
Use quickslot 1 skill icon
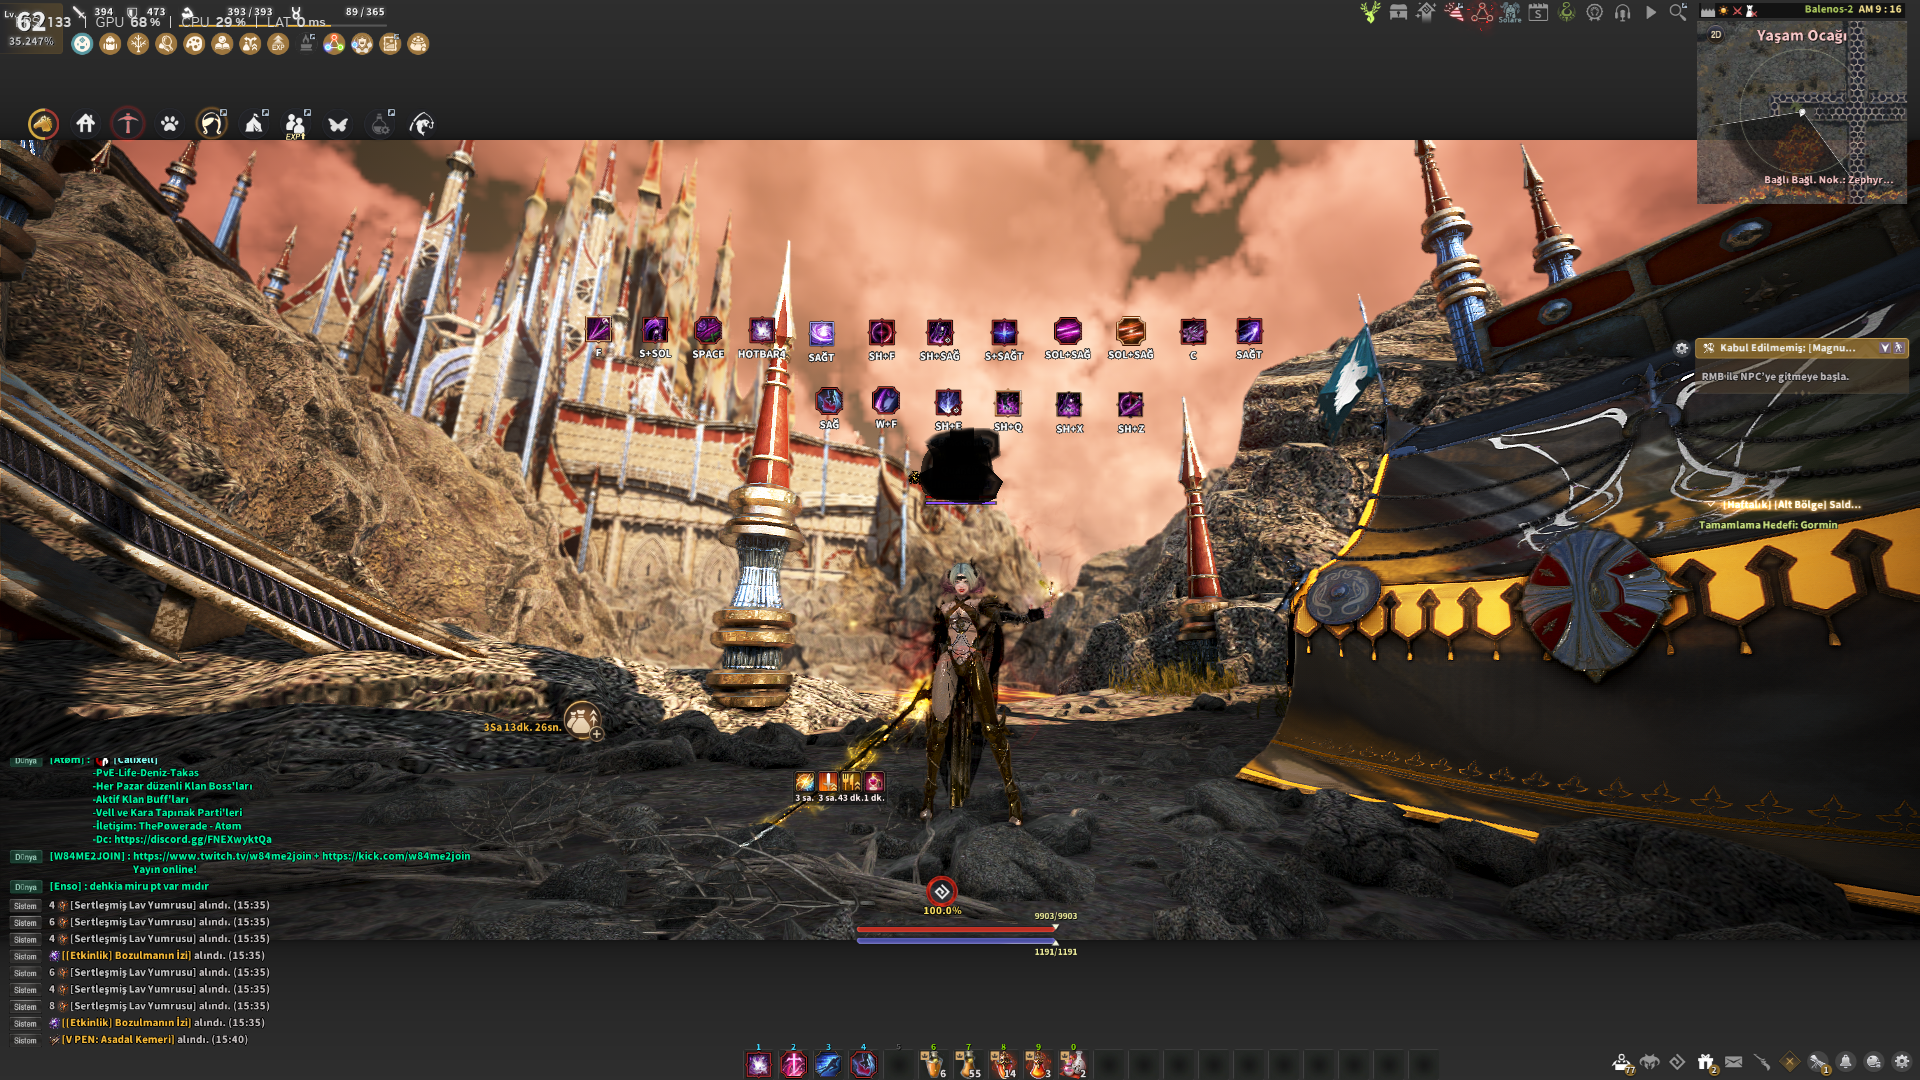click(759, 1064)
